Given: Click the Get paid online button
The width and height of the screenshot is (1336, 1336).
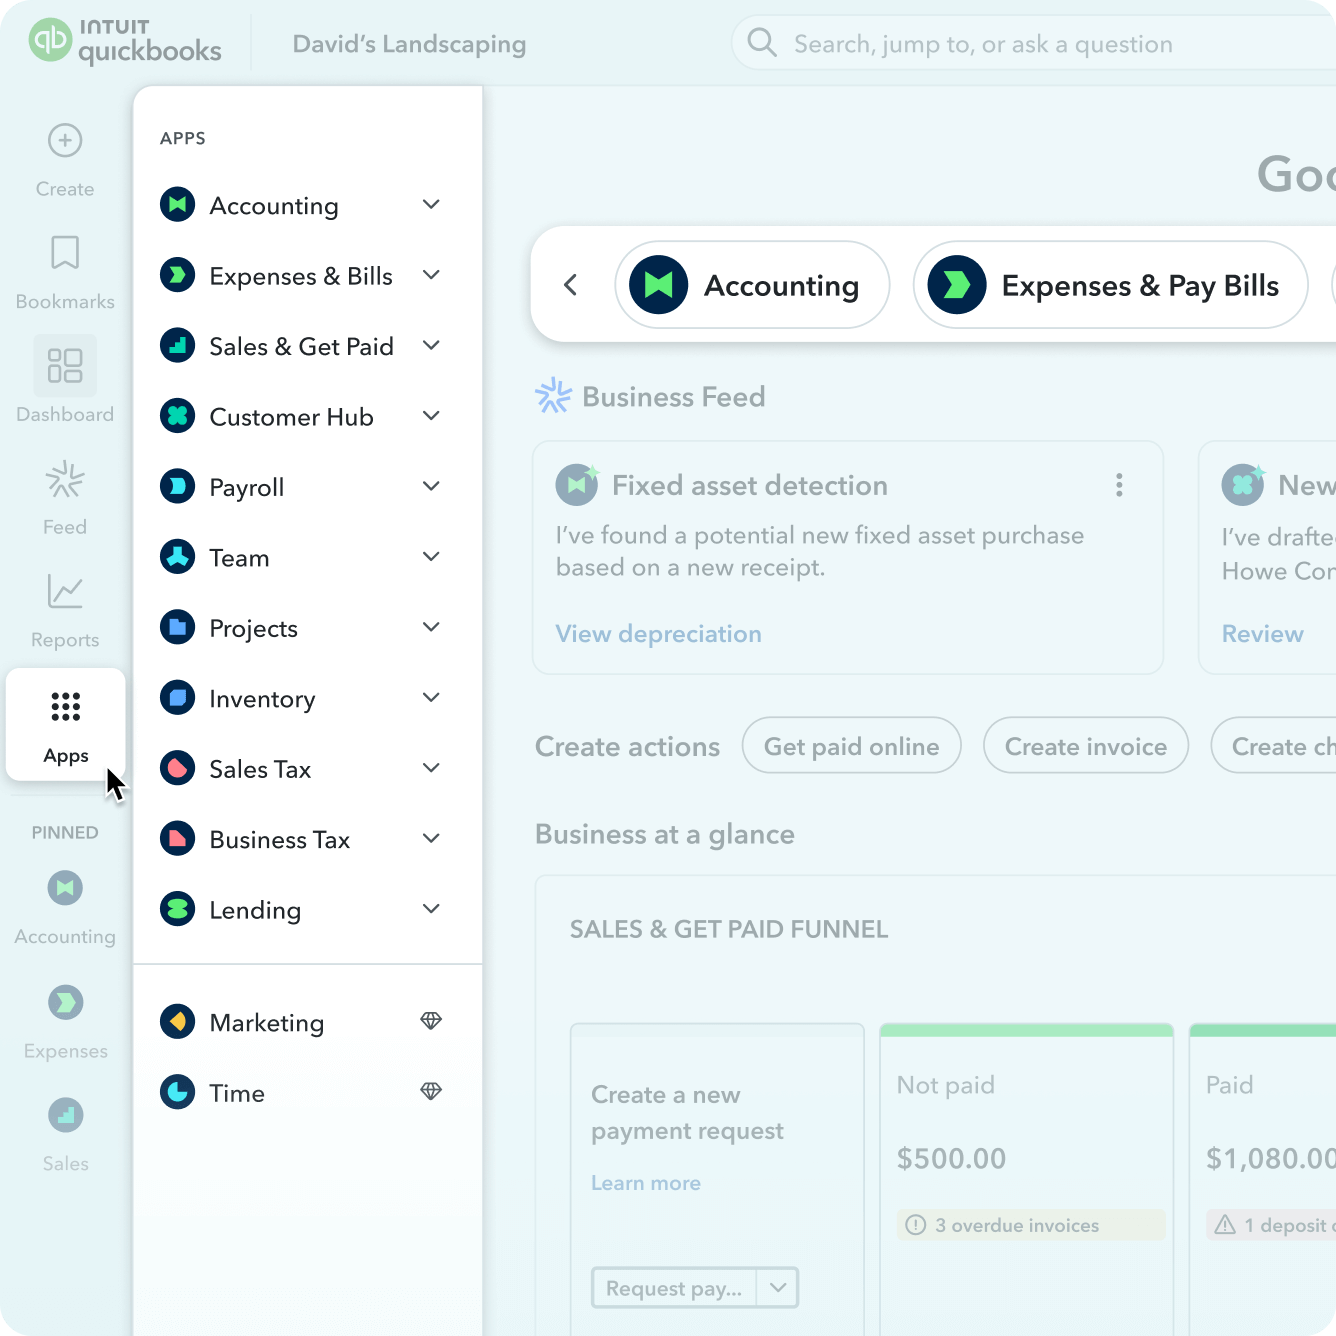Looking at the screenshot, I should click(x=851, y=746).
